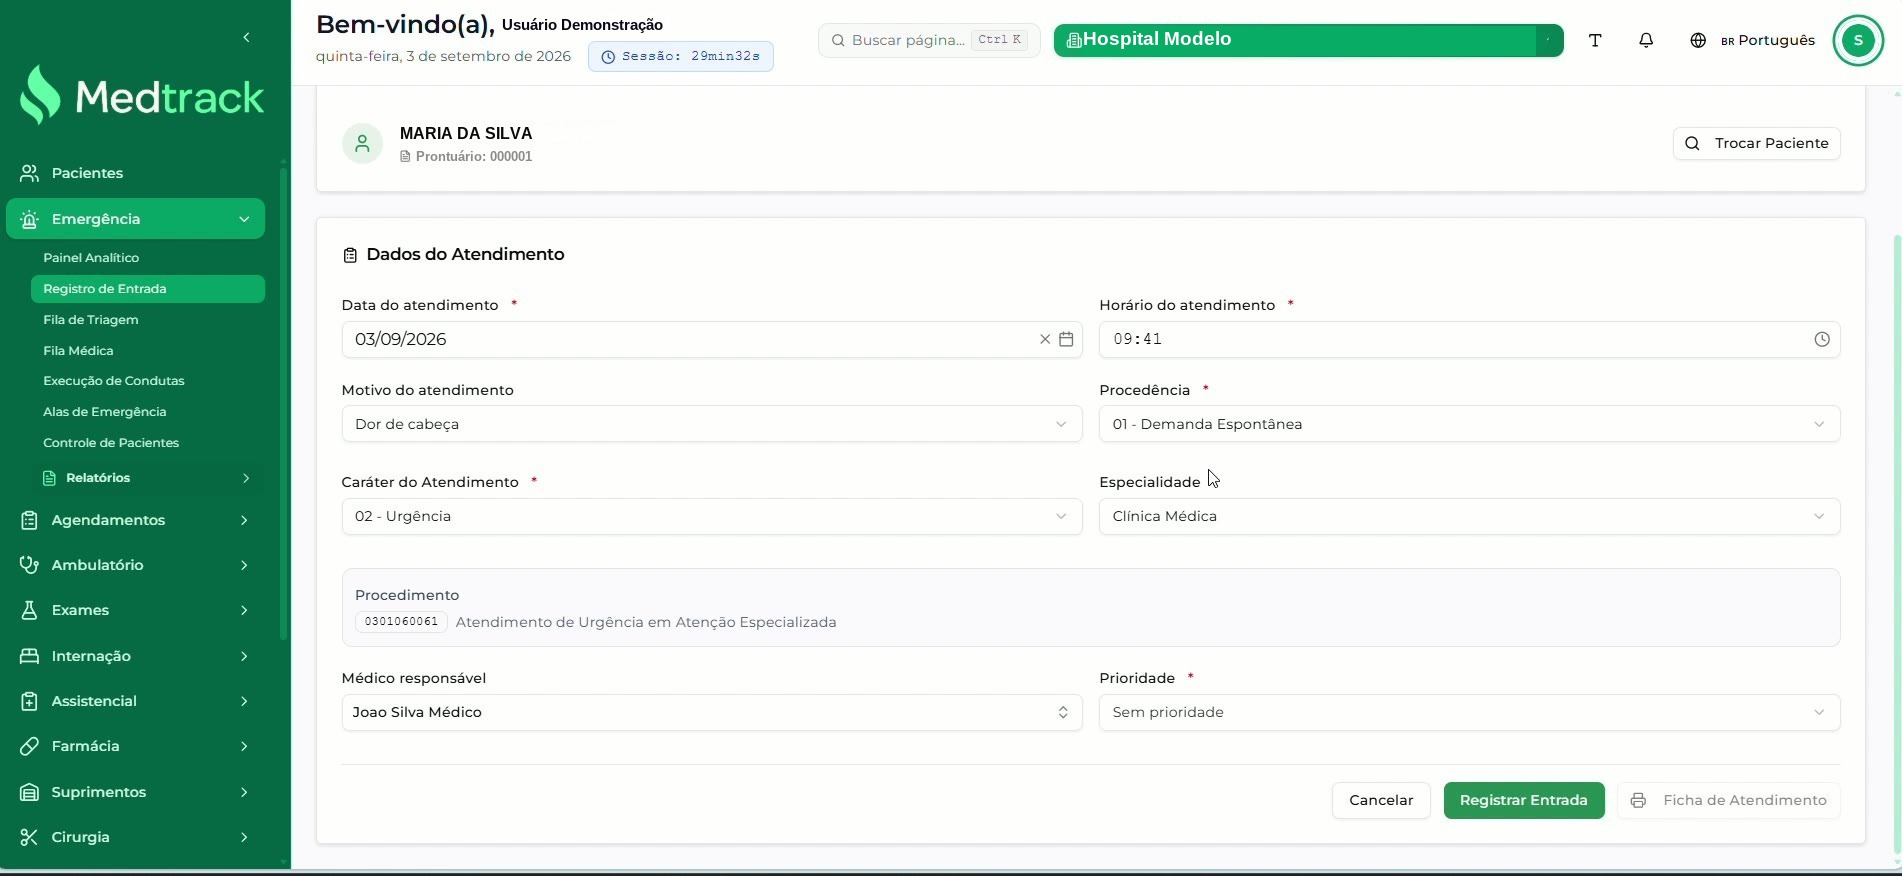Click the Medtrack logo
The width and height of the screenshot is (1902, 876).
coord(143,96)
